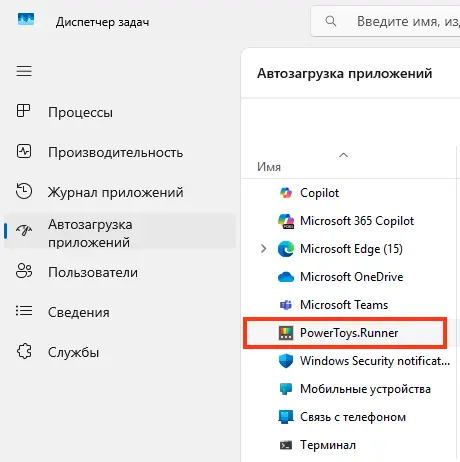460x462 pixels.
Task: Click the Сведения list icon
Action: (x=24, y=311)
